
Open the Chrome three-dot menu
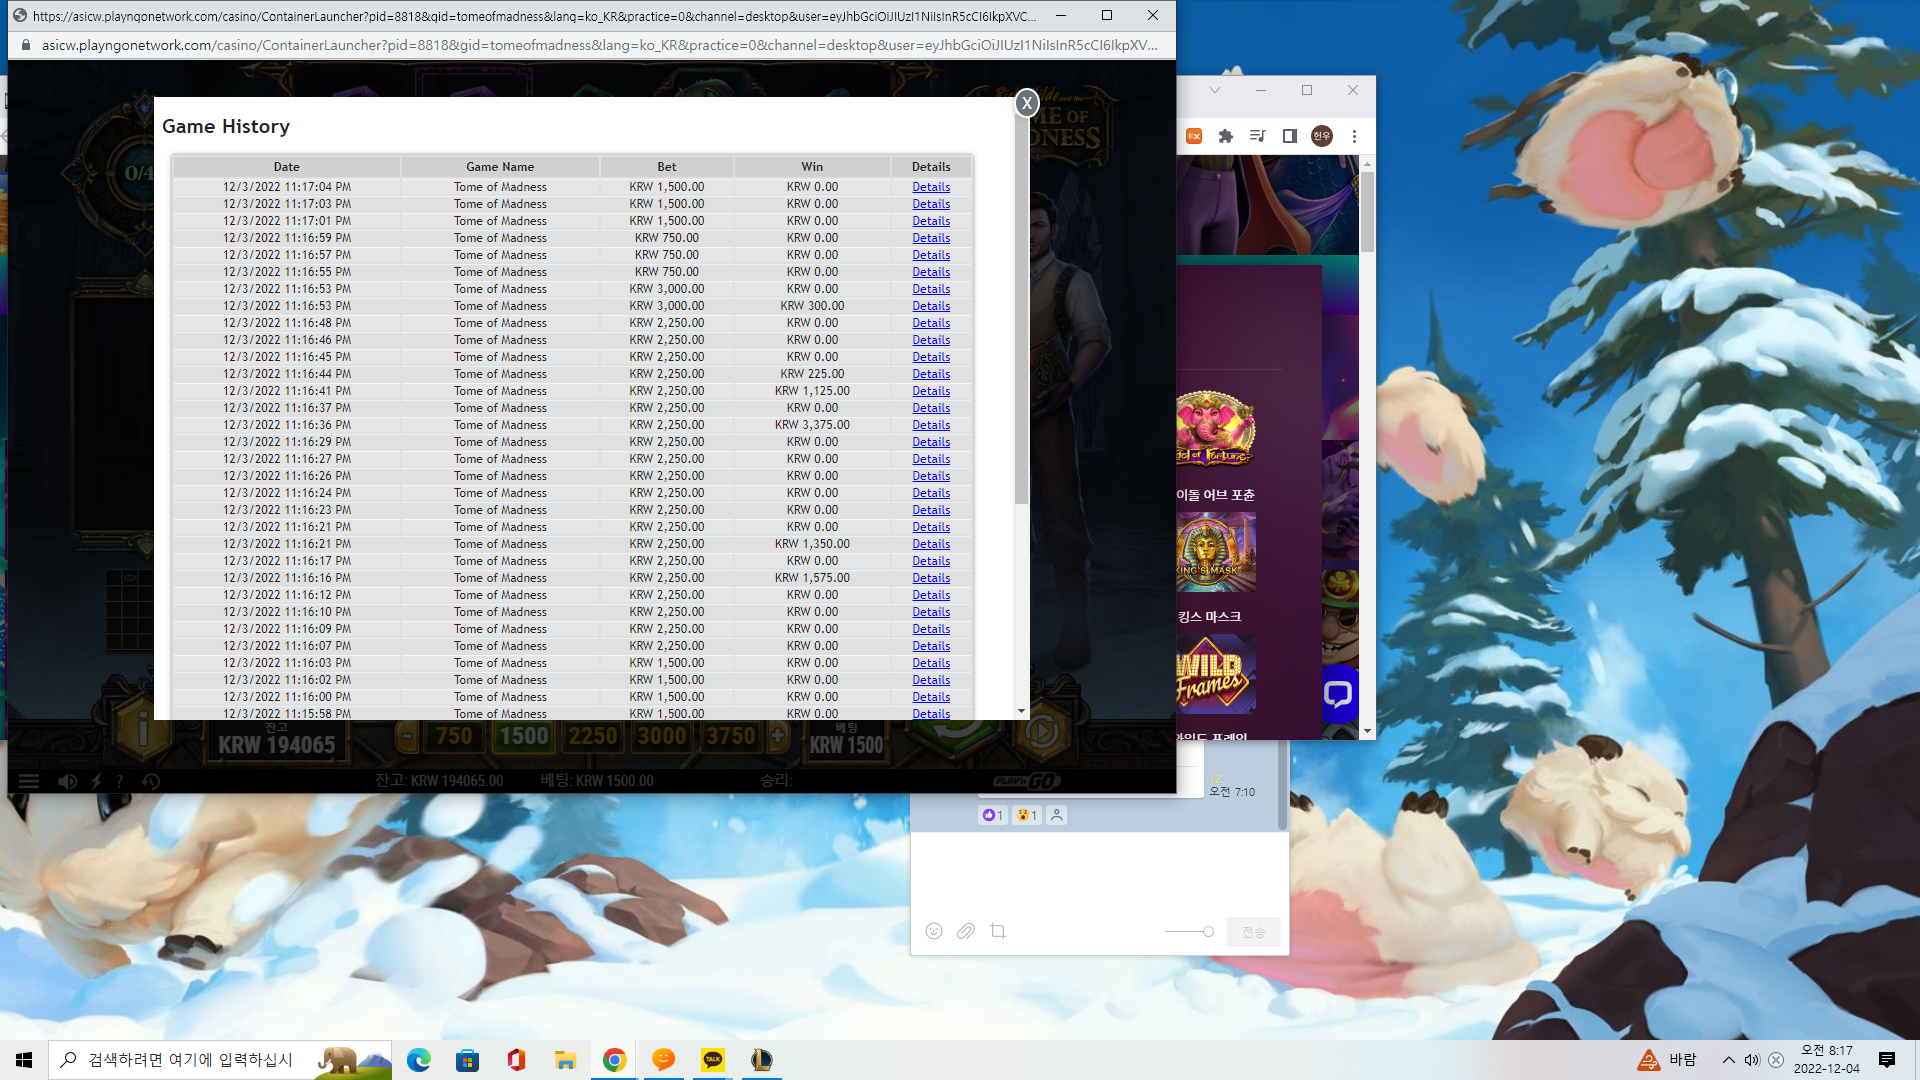[x=1355, y=136]
